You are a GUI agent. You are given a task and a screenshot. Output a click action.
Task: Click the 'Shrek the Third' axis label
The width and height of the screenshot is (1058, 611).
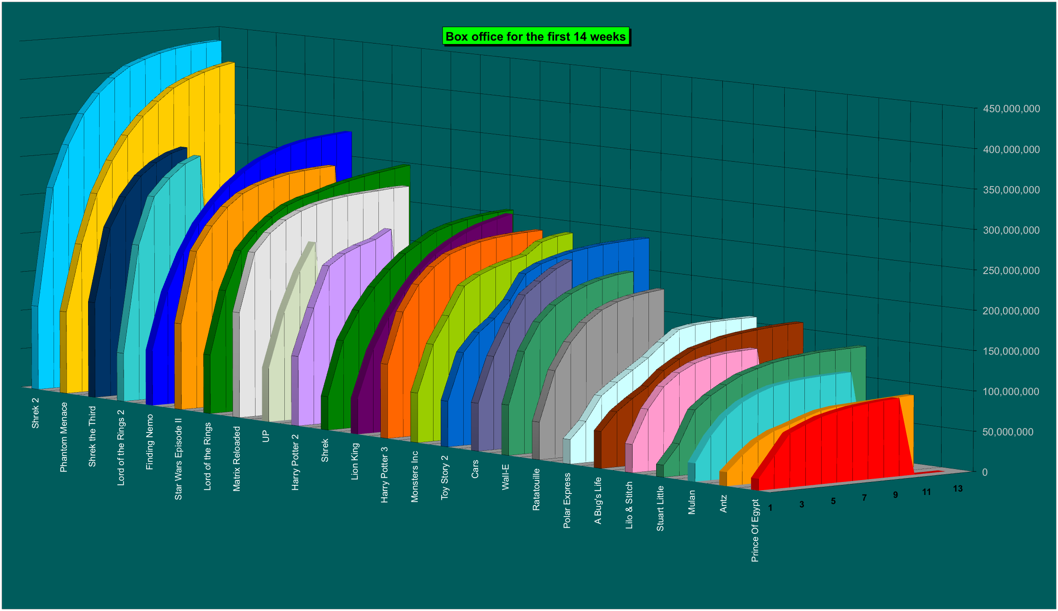92,436
